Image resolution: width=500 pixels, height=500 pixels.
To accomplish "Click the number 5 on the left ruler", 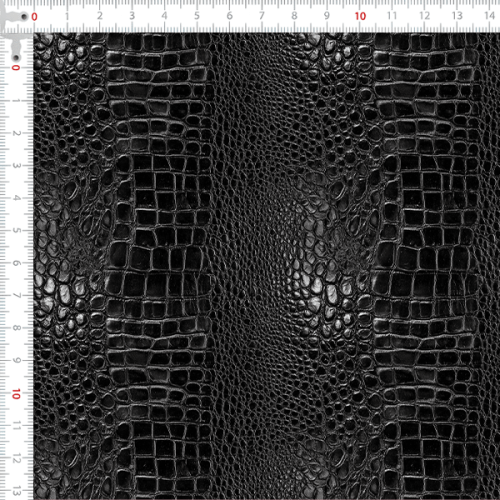I will 16,230.
